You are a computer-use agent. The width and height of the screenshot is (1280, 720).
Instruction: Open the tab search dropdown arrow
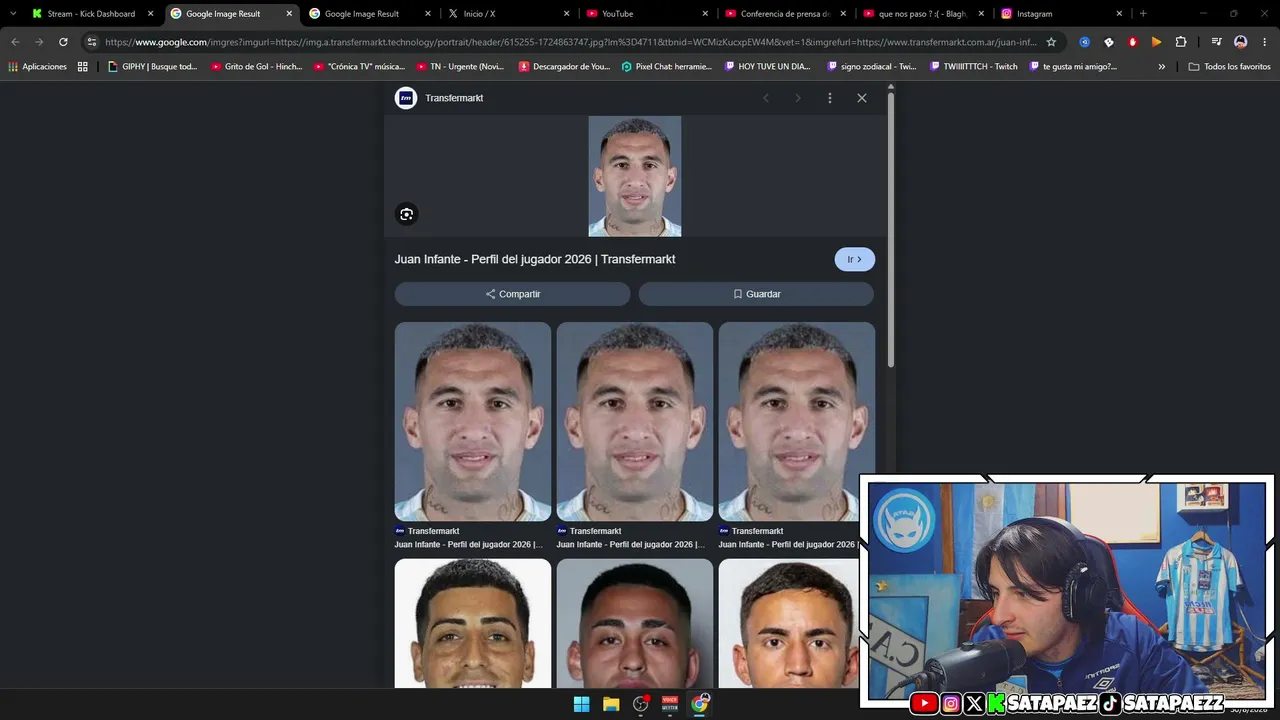coord(13,14)
